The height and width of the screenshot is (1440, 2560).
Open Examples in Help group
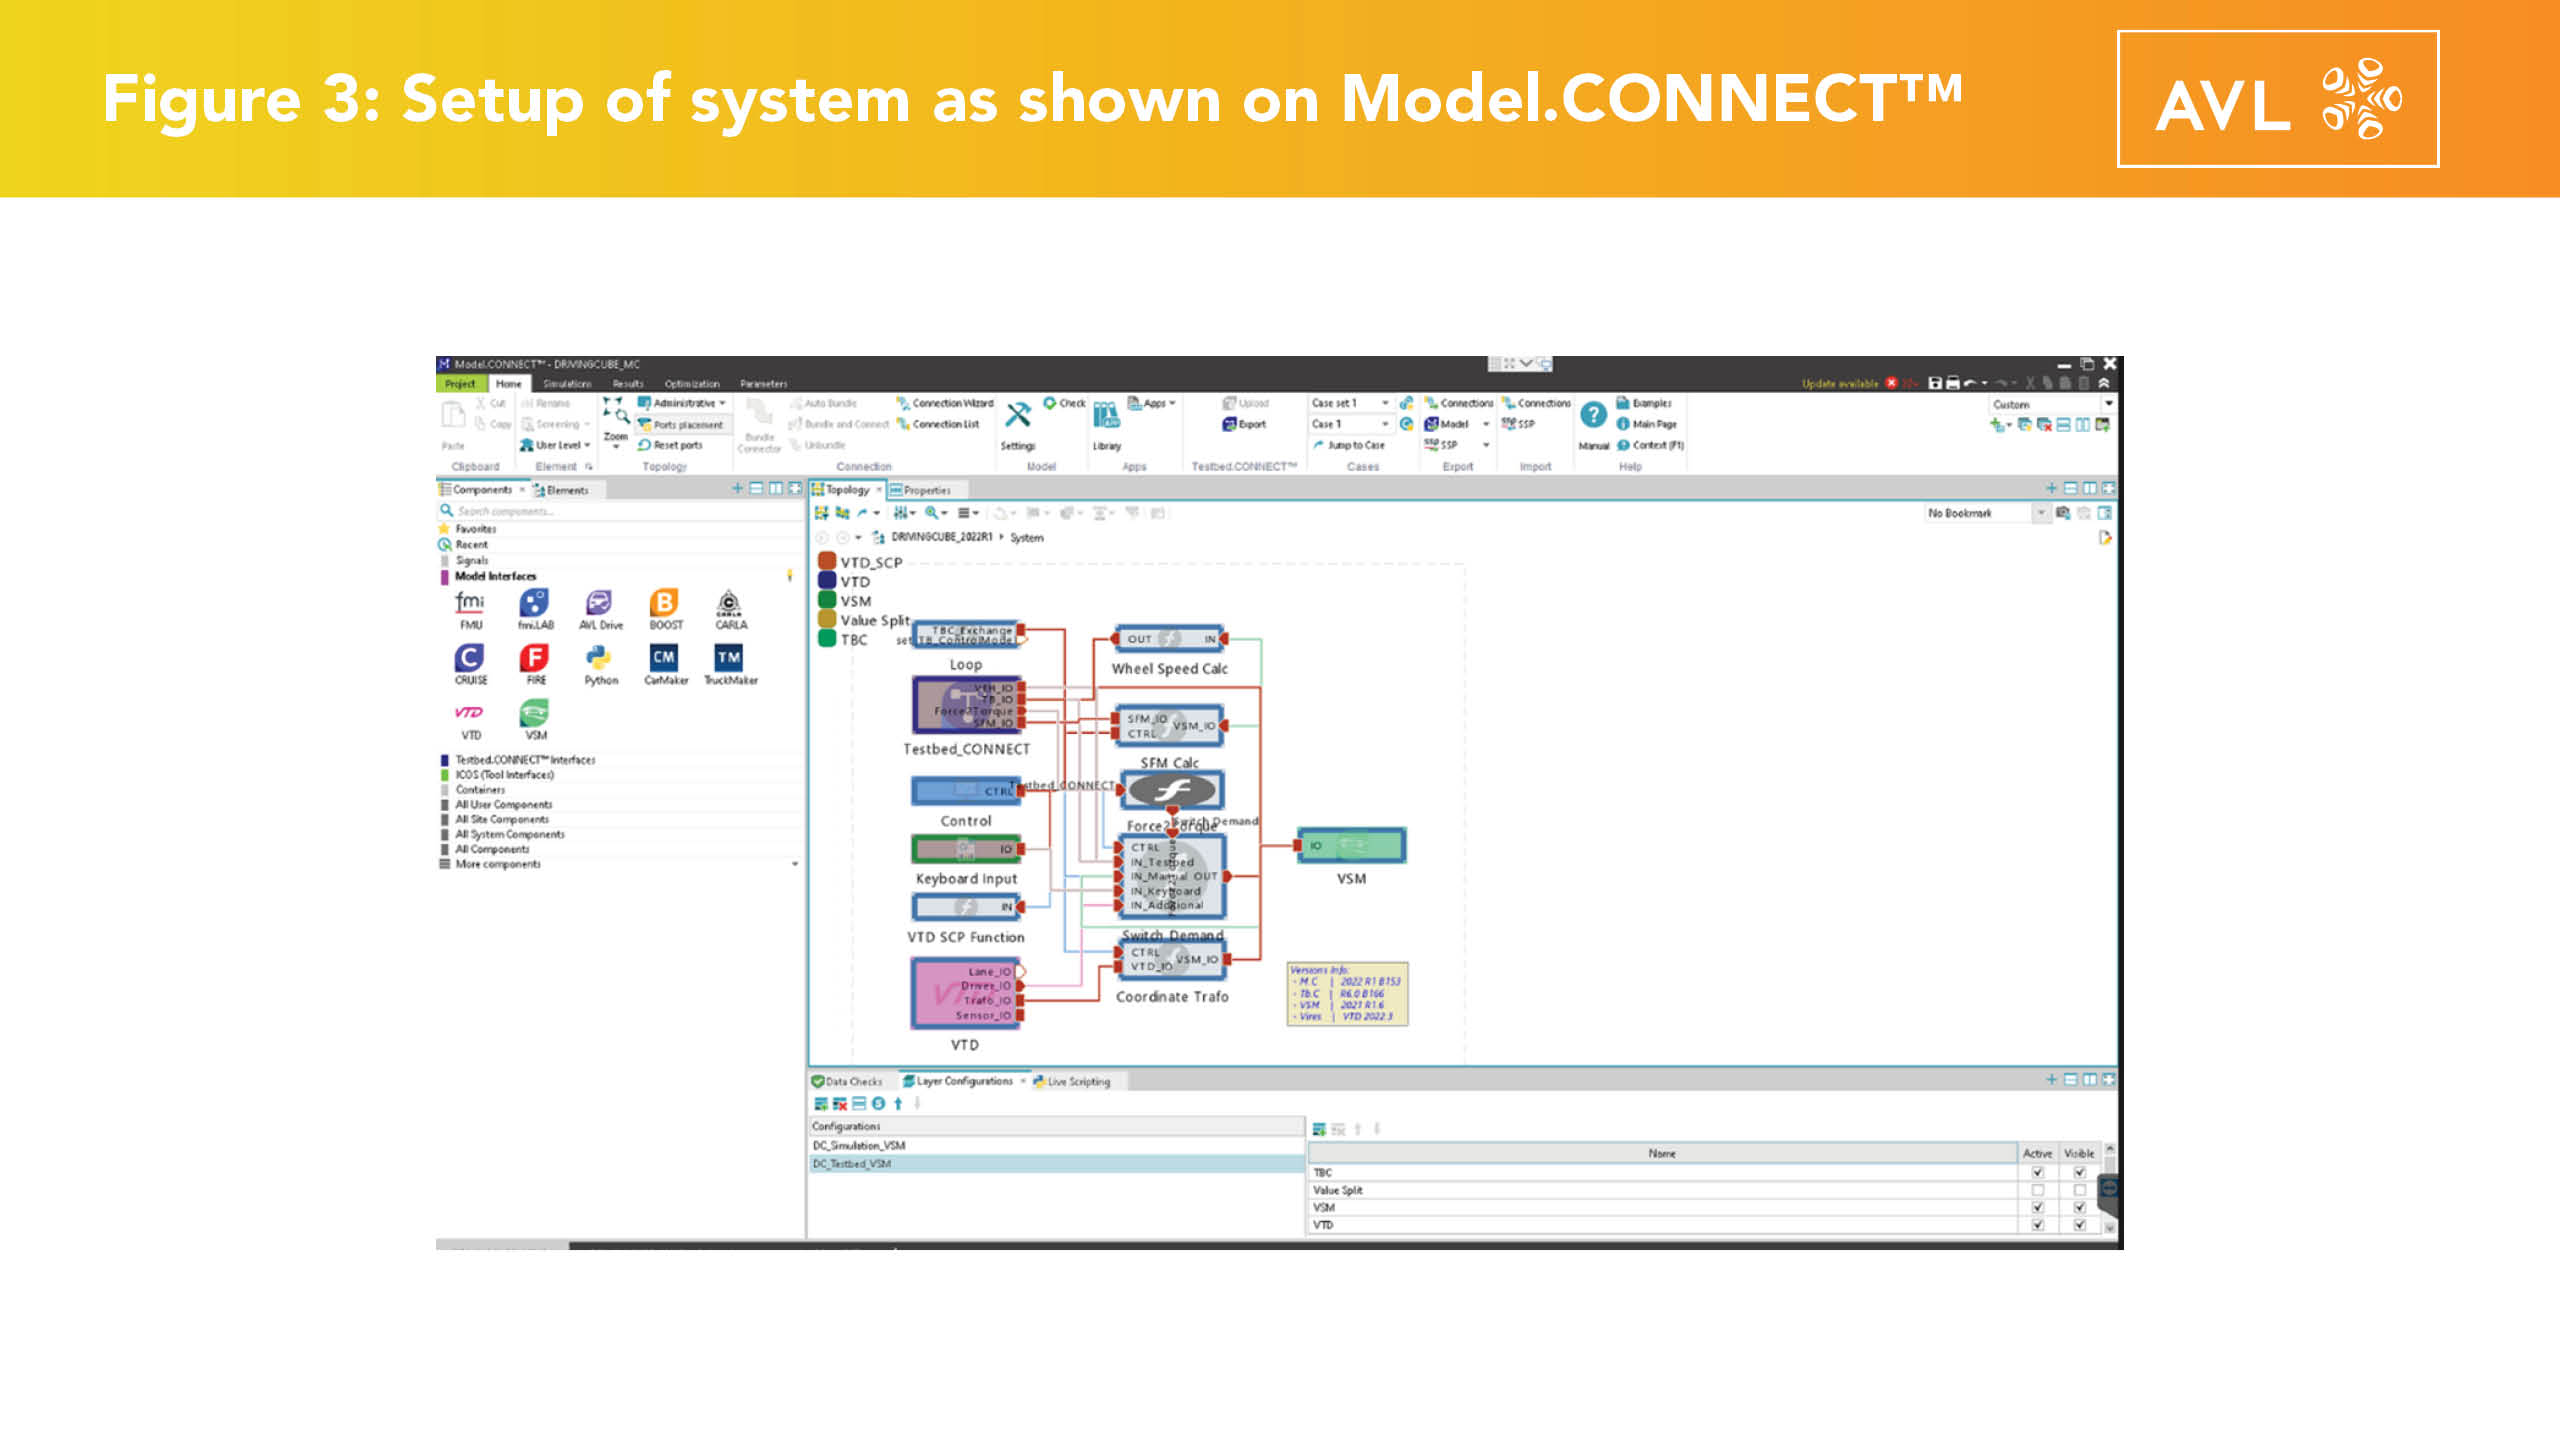tap(1644, 403)
